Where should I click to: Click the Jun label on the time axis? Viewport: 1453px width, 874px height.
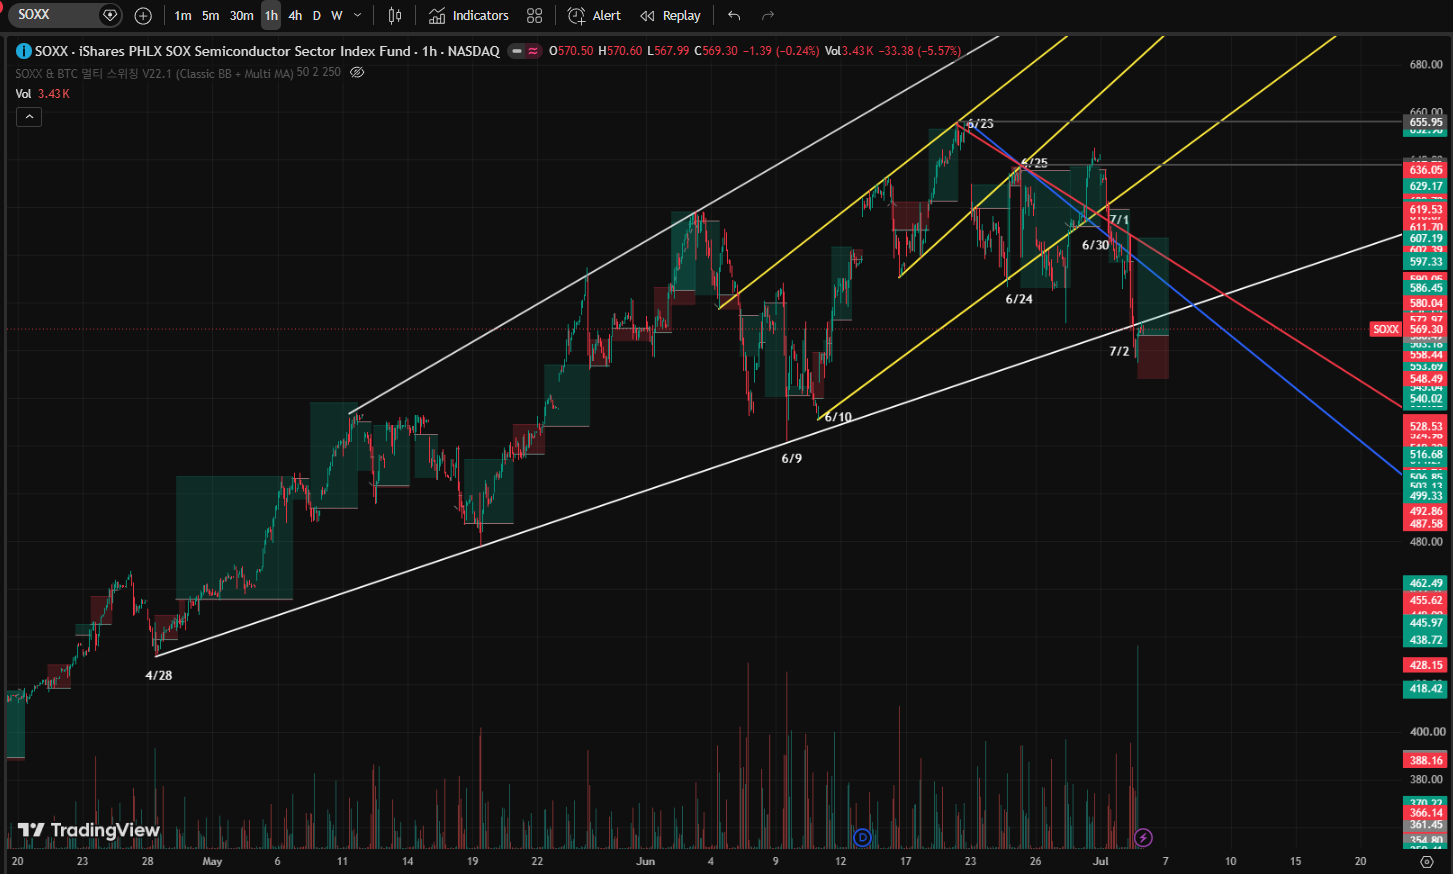tap(646, 861)
